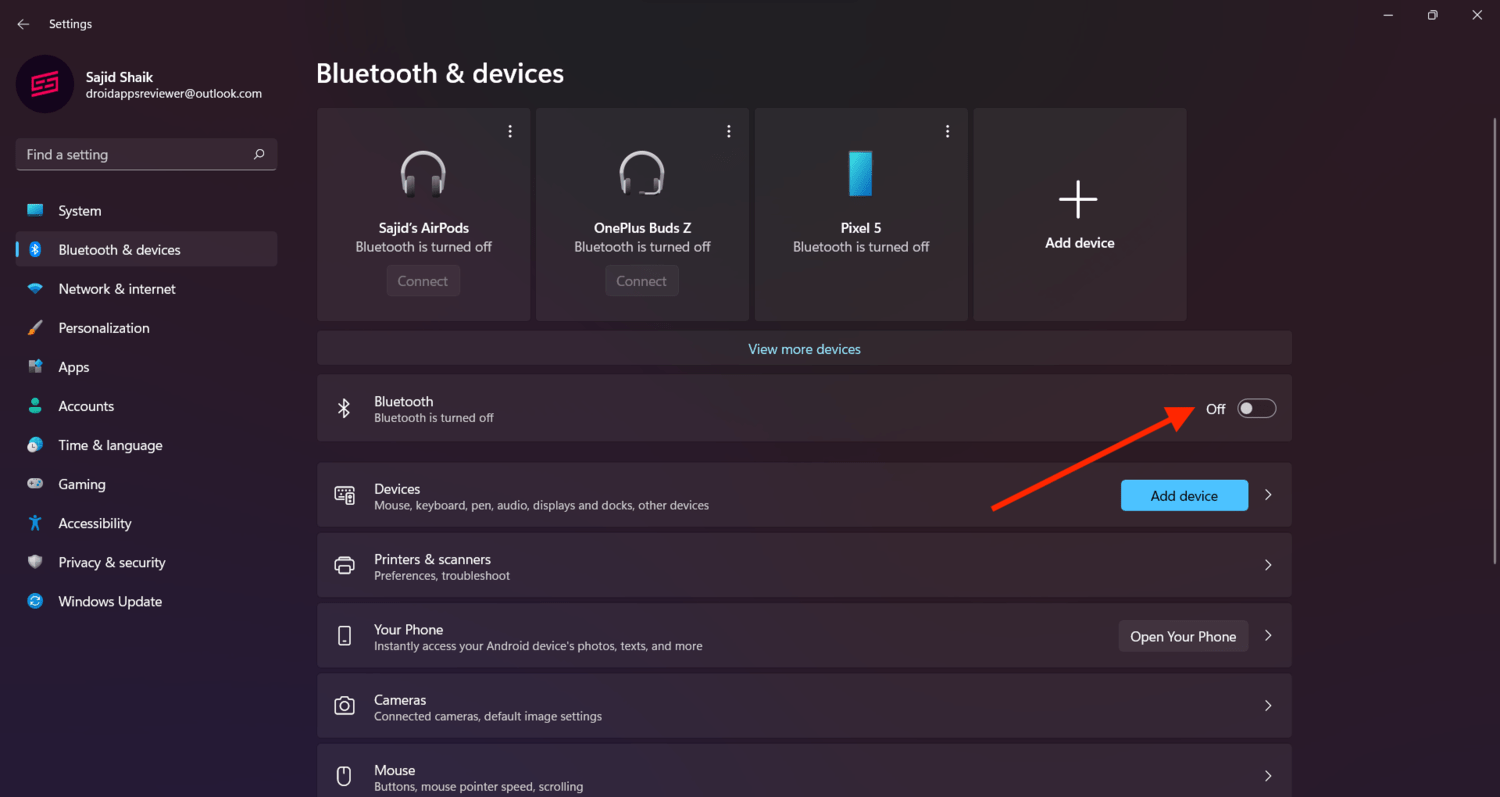
Task: Click the back arrow in Settings
Action: 22,23
